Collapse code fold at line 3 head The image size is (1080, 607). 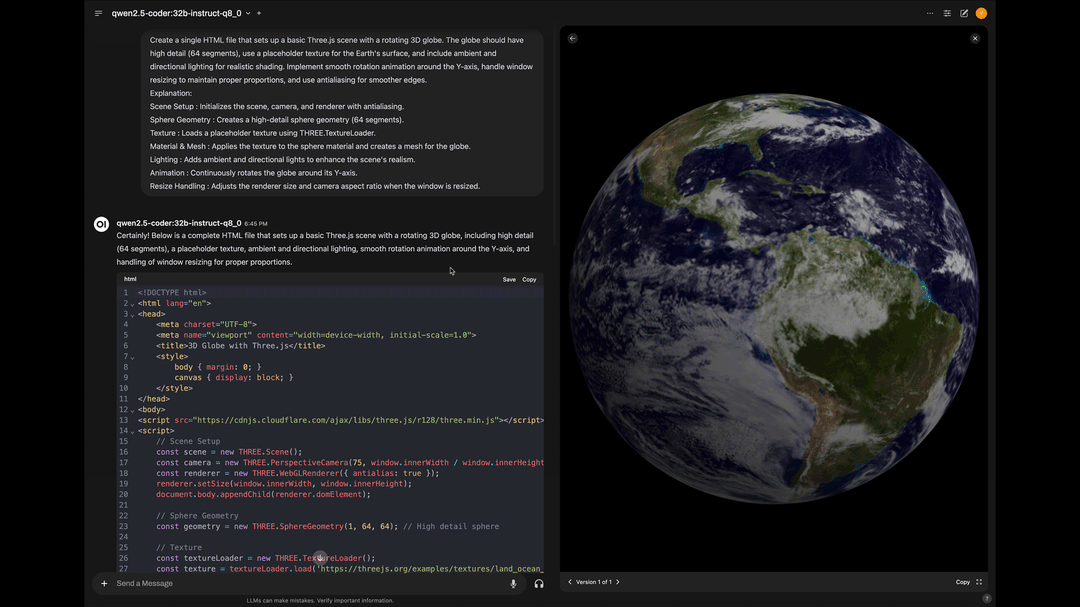[132, 315]
